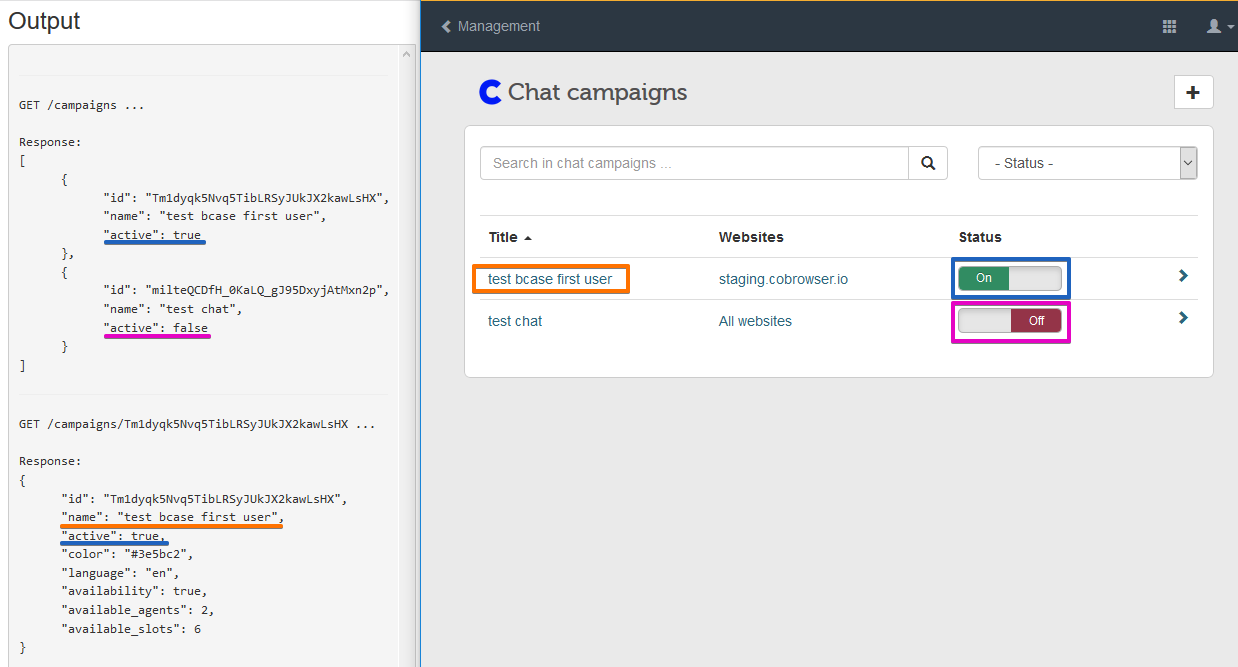The width and height of the screenshot is (1238, 667).
Task: Sort by the Title column header
Action: [502, 237]
